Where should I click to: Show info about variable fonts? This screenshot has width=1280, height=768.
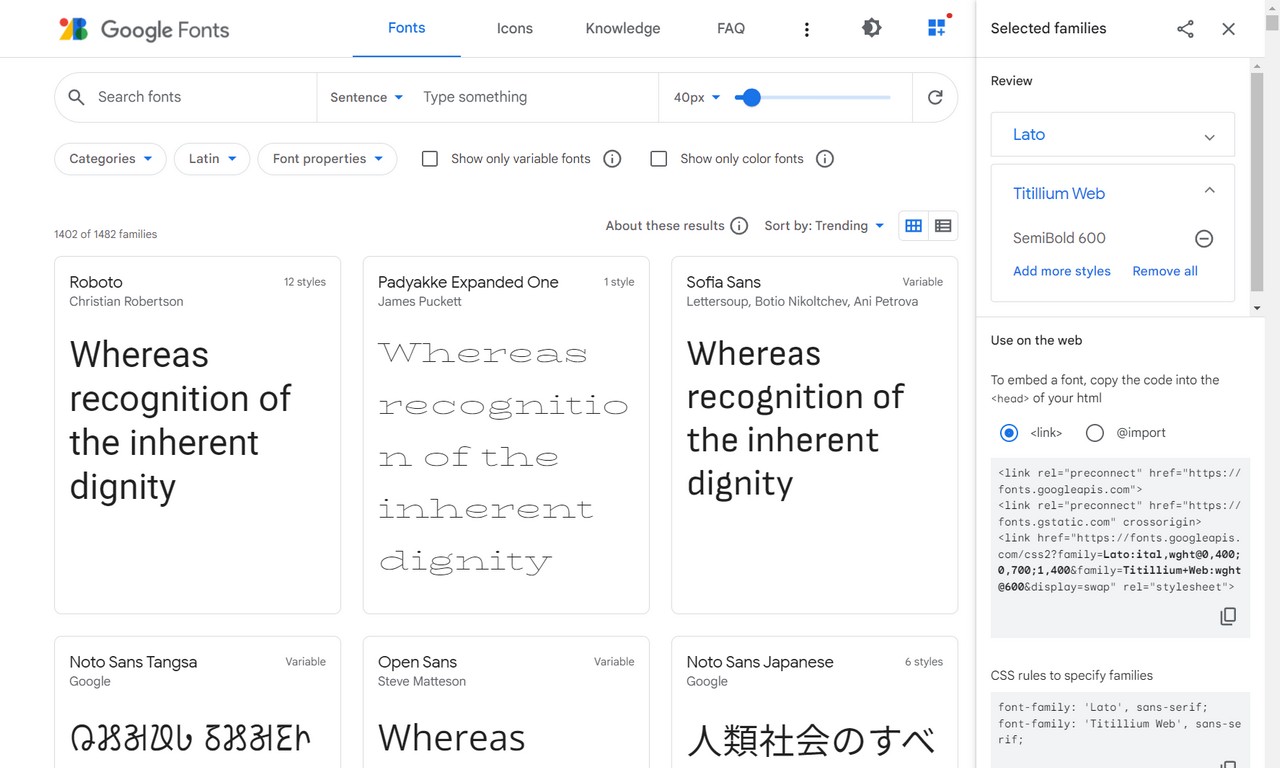click(613, 159)
